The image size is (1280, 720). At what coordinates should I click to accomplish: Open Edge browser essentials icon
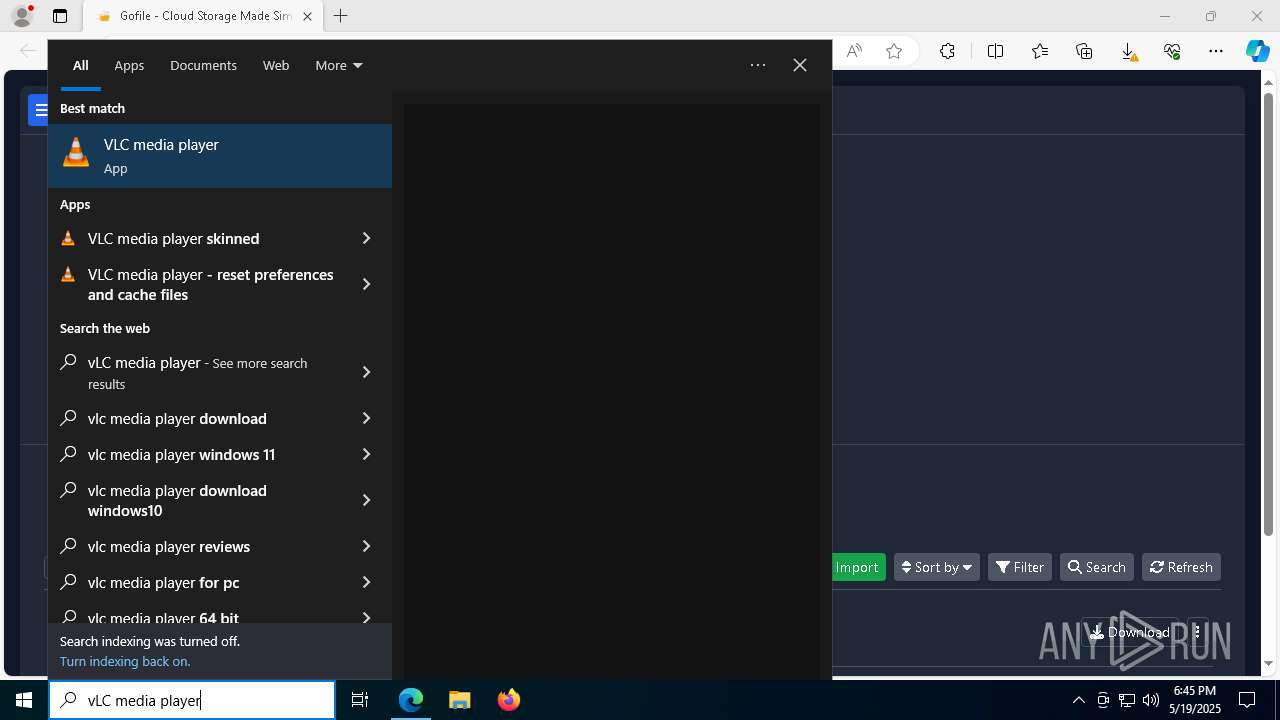(x=1172, y=51)
